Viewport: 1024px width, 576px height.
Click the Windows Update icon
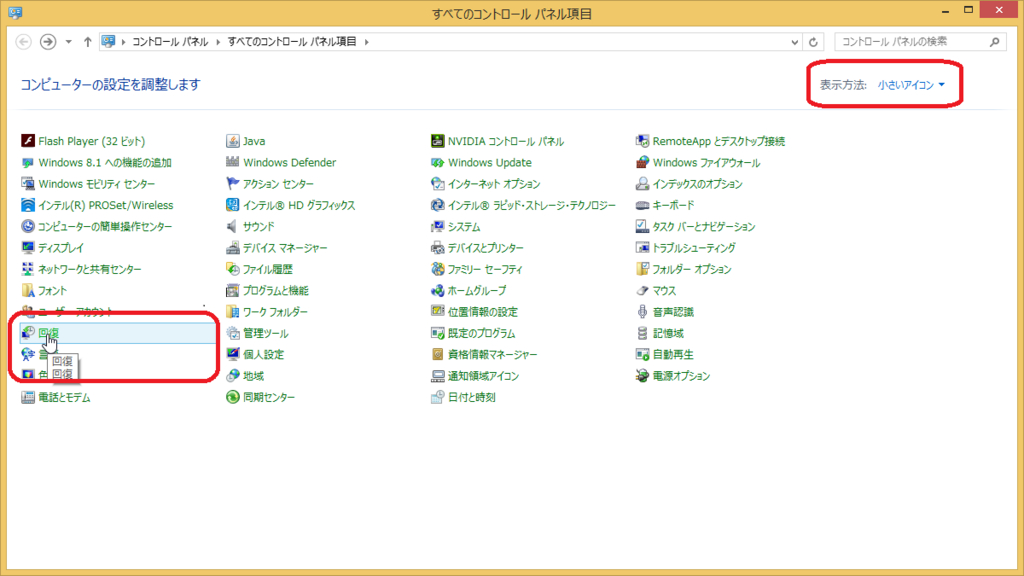(438, 163)
